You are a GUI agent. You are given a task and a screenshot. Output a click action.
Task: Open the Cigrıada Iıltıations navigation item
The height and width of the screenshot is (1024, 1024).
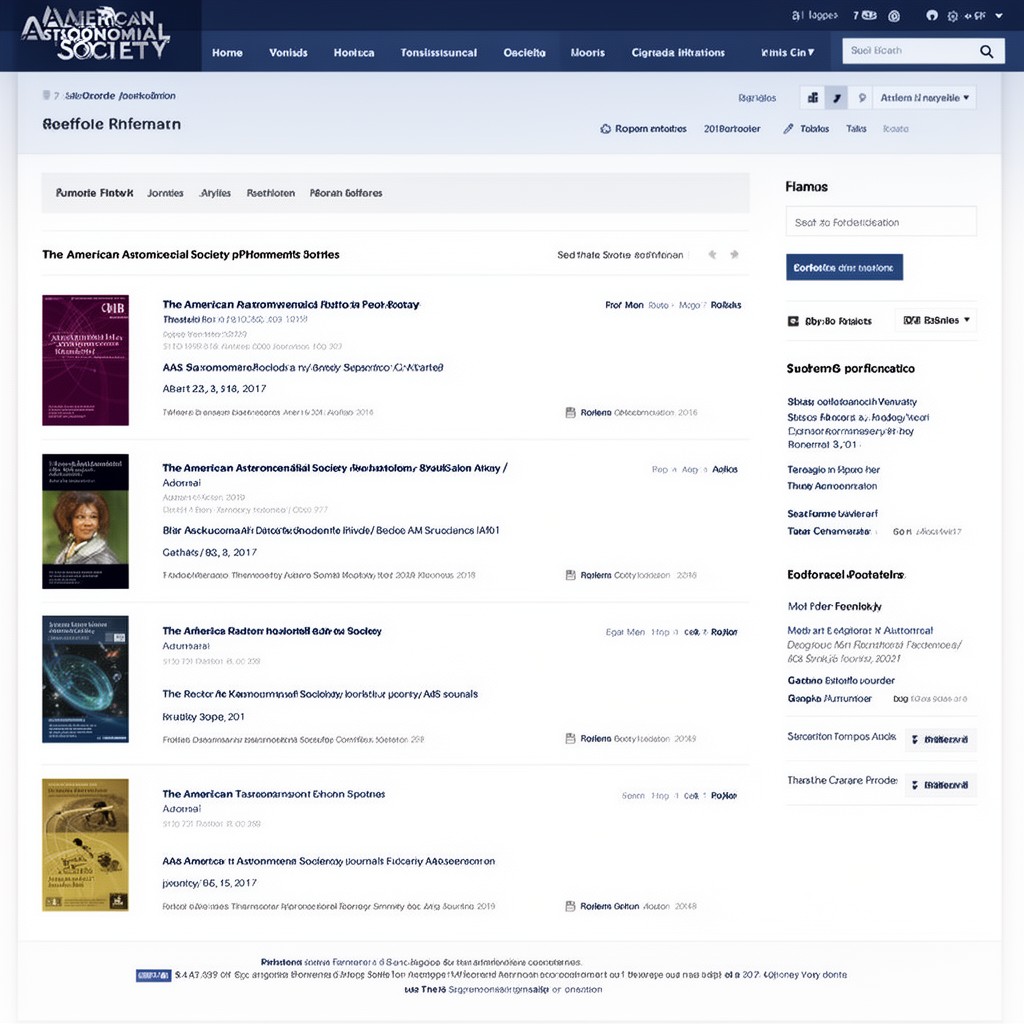(678, 53)
